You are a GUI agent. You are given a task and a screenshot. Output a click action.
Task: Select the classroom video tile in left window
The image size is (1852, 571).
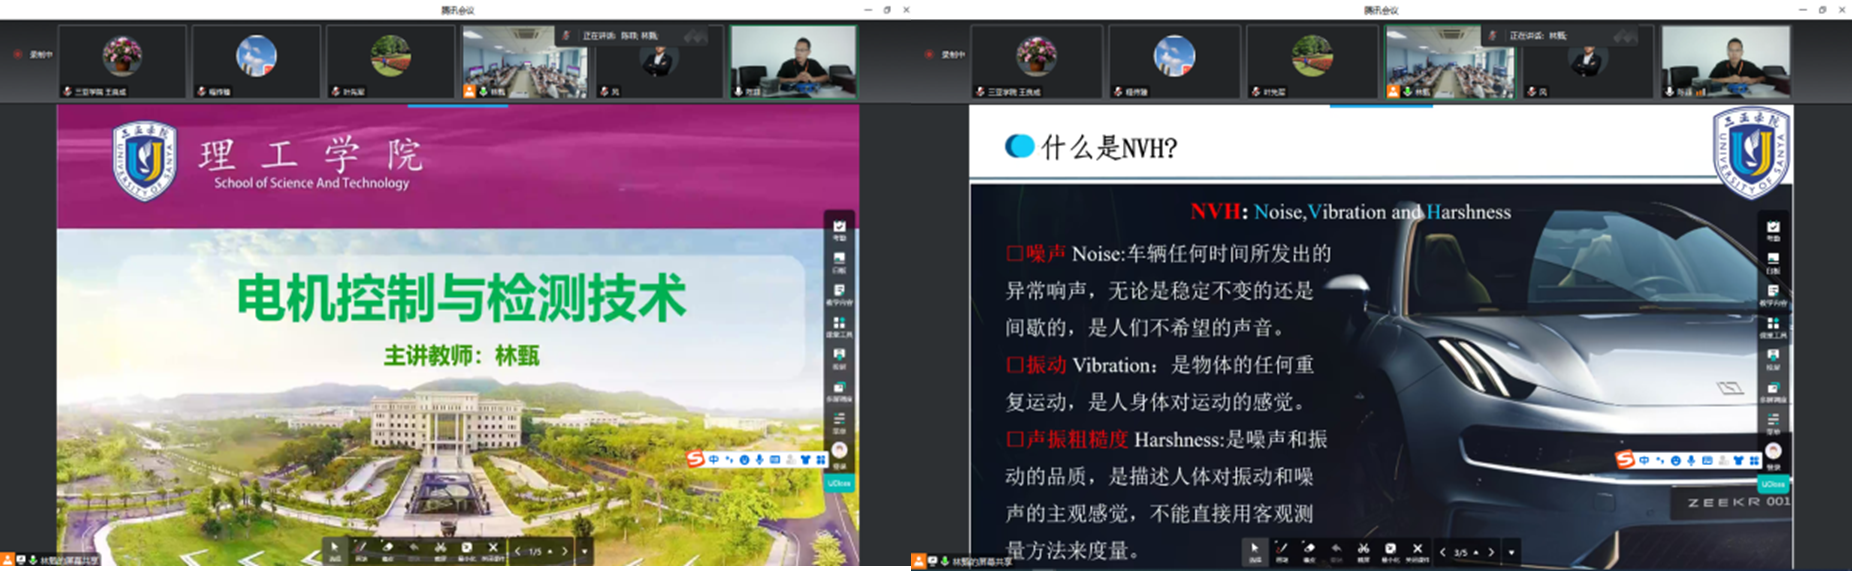point(525,62)
